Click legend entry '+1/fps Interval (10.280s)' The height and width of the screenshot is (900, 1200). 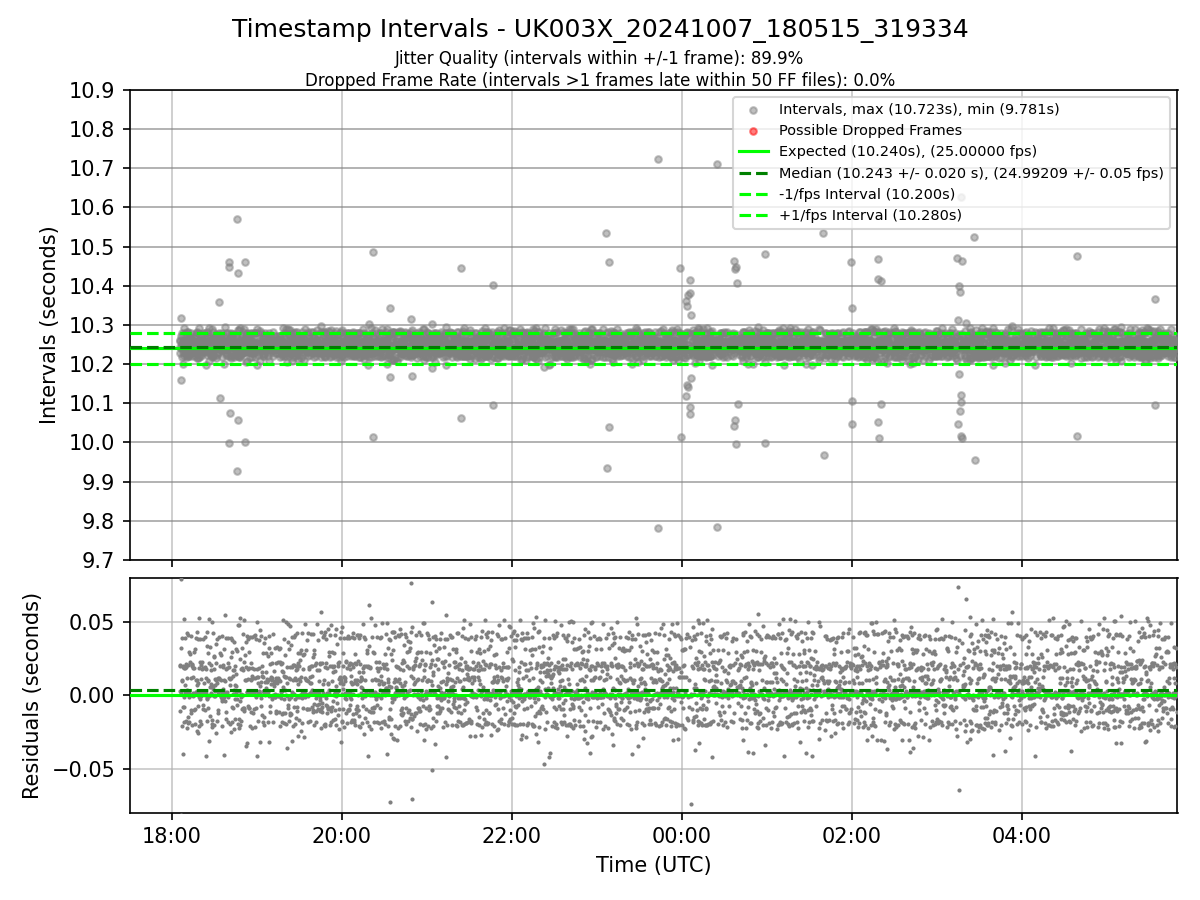pyautogui.click(x=870, y=215)
